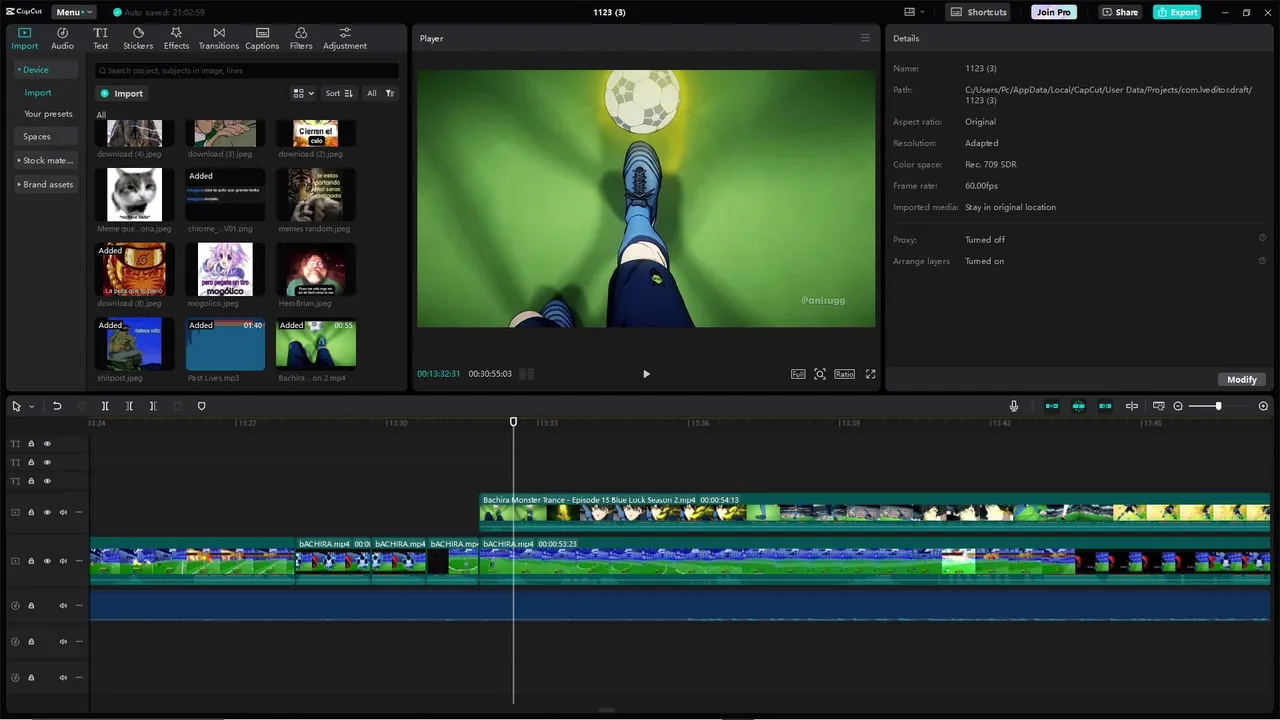1280x720 pixels.
Task: Click the info icon beside Proxy
Action: coord(1262,238)
